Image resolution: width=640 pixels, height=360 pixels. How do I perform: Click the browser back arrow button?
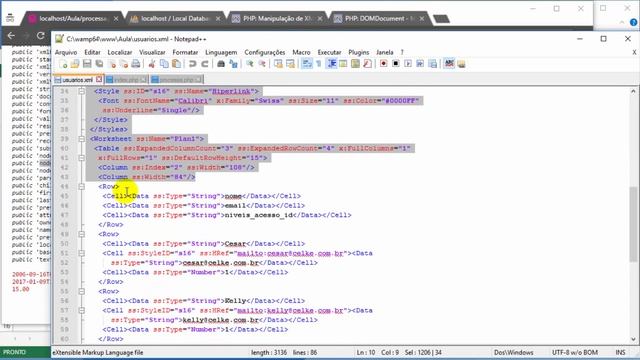point(11,36)
